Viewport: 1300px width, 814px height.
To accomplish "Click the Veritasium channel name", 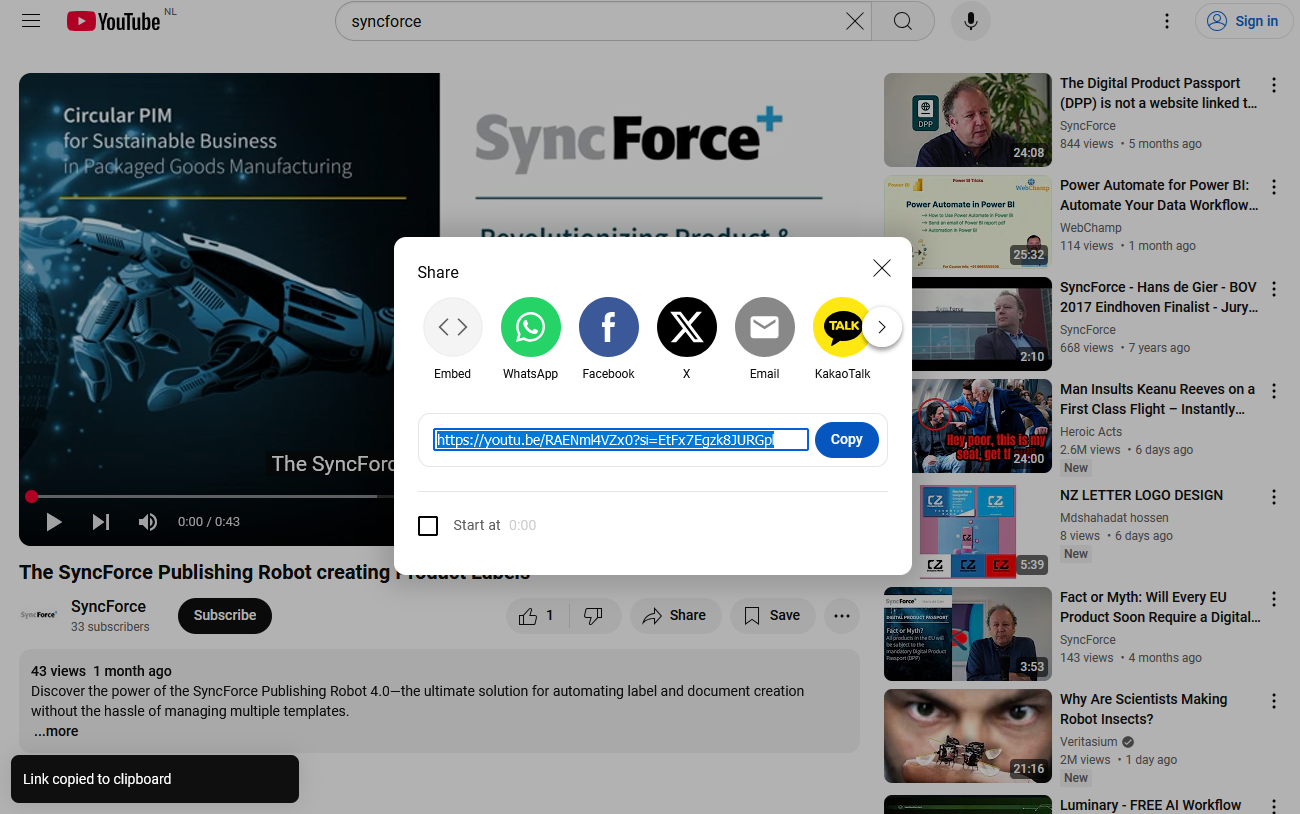I will tap(1088, 742).
